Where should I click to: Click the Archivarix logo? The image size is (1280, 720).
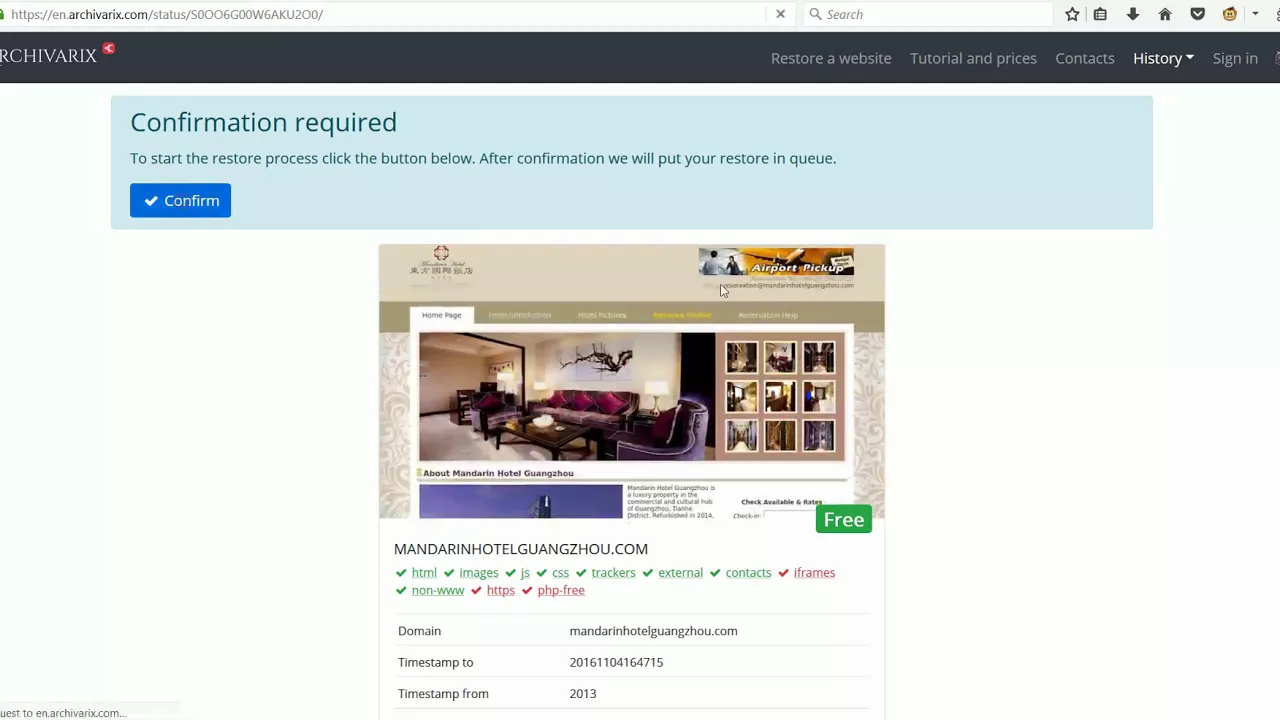(x=48, y=56)
